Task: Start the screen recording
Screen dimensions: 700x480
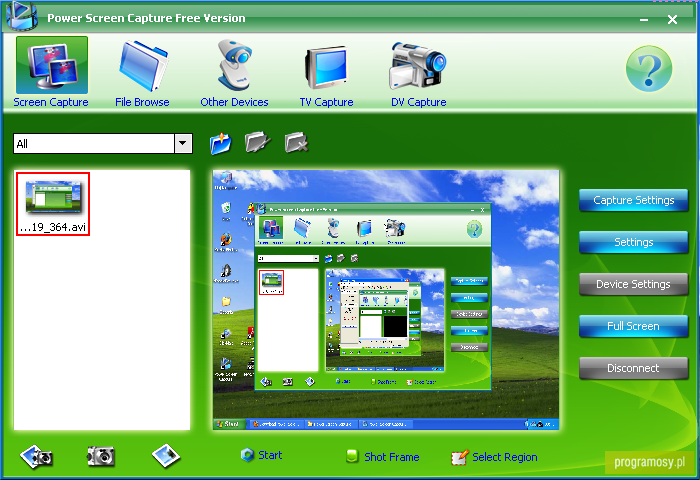Action: pyautogui.click(x=261, y=455)
